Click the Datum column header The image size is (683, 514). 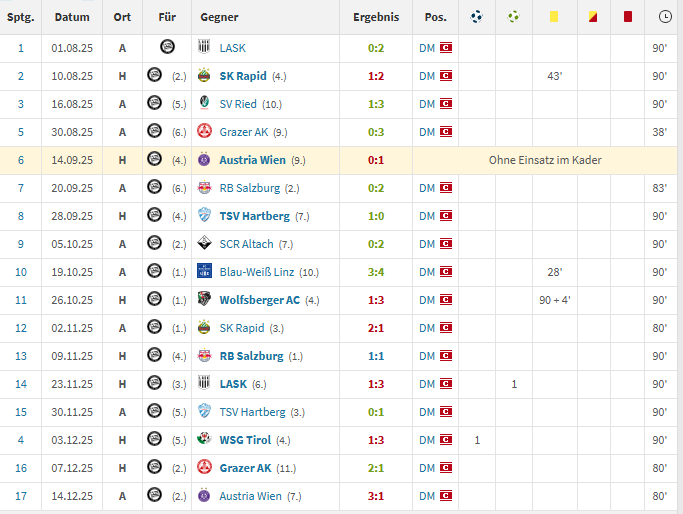(x=71, y=17)
